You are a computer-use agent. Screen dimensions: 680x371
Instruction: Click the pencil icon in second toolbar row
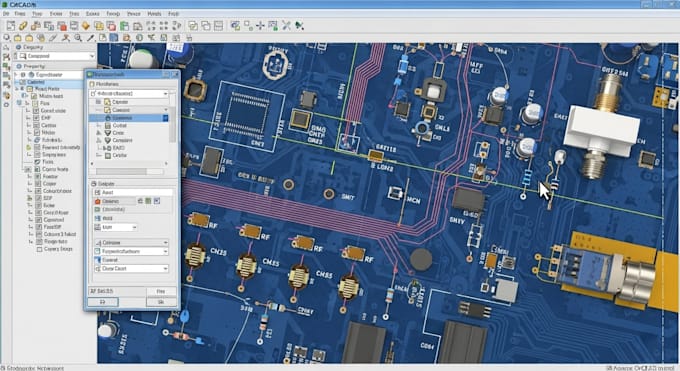[x=53, y=38]
